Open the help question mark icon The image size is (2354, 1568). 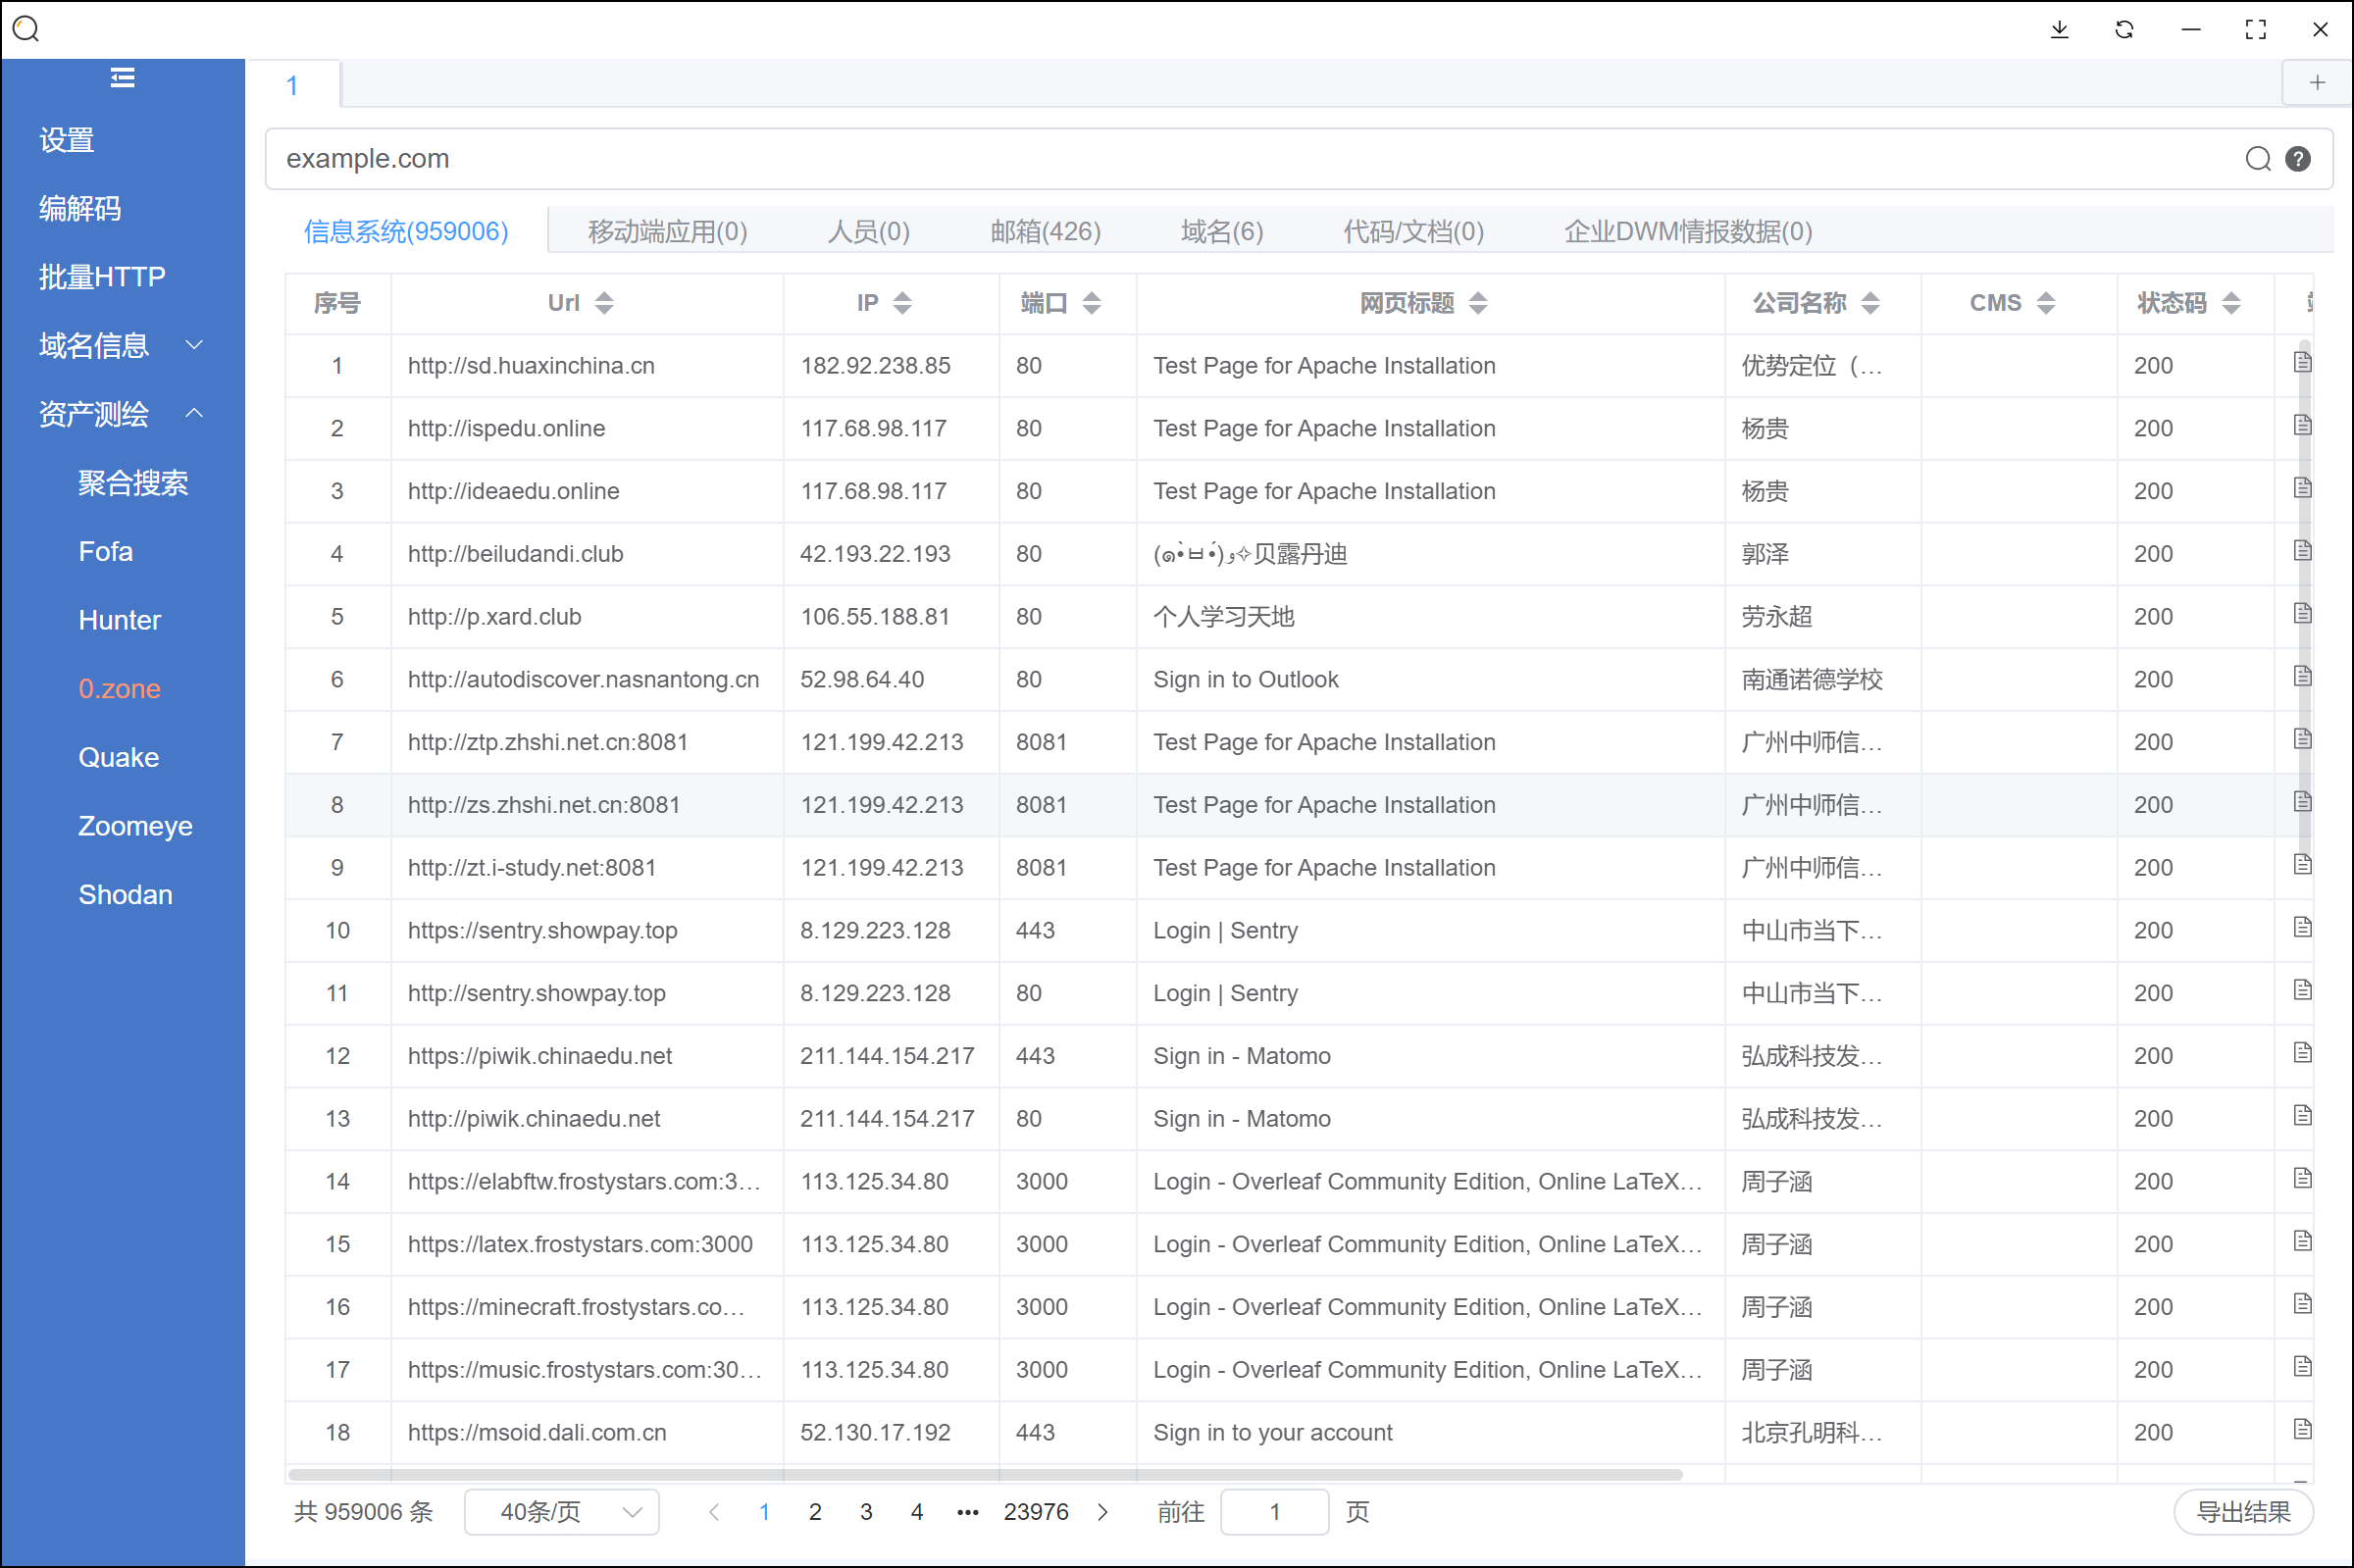[2298, 159]
